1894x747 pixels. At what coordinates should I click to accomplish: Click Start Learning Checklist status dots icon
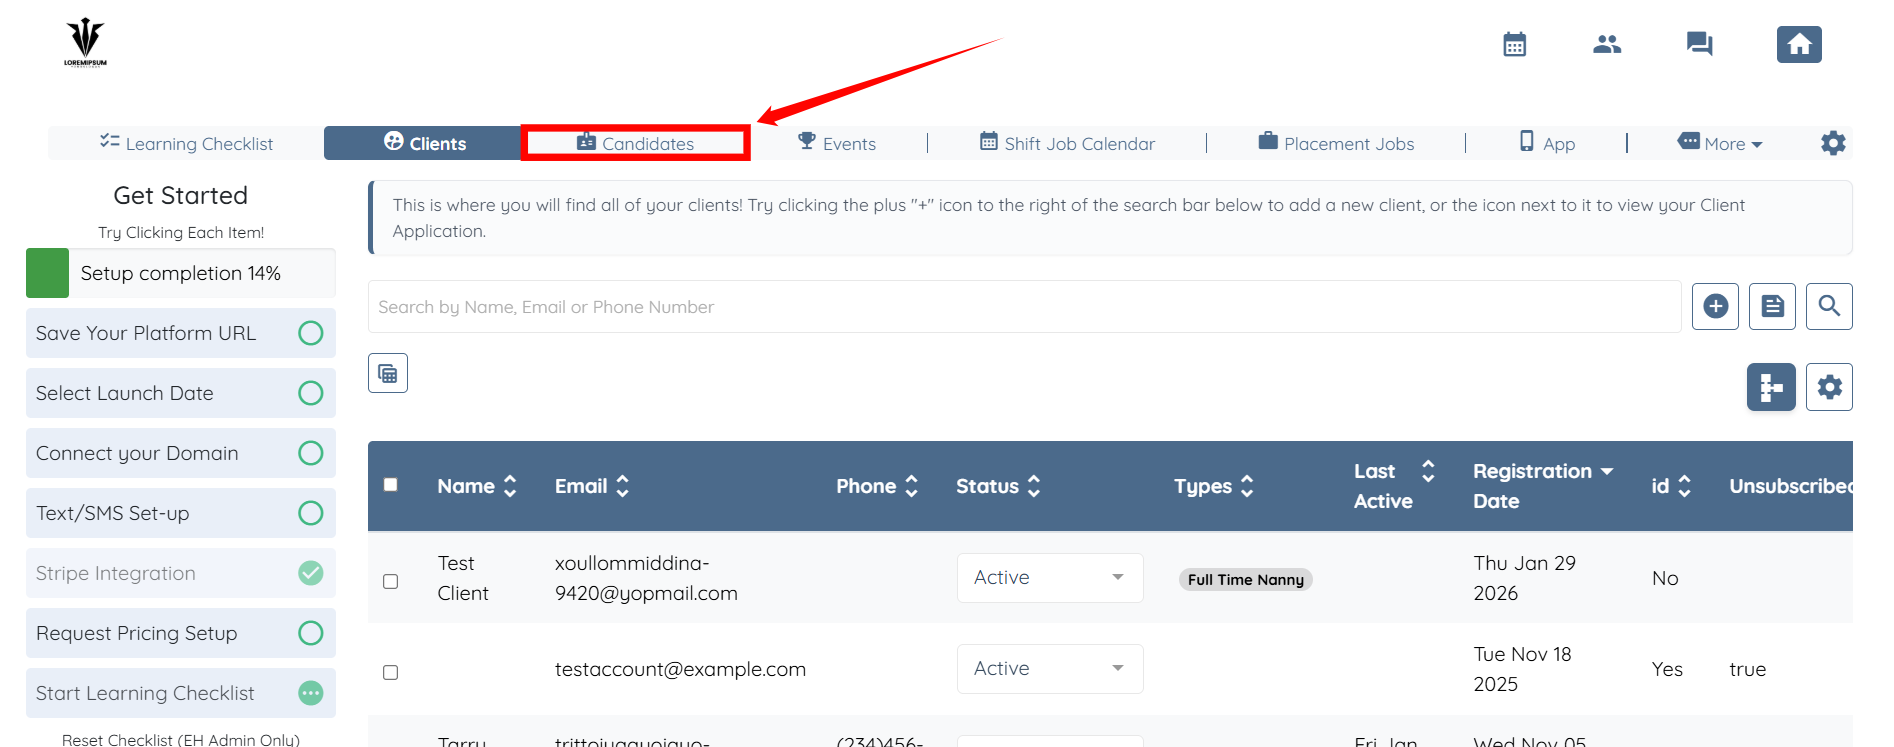[311, 693]
